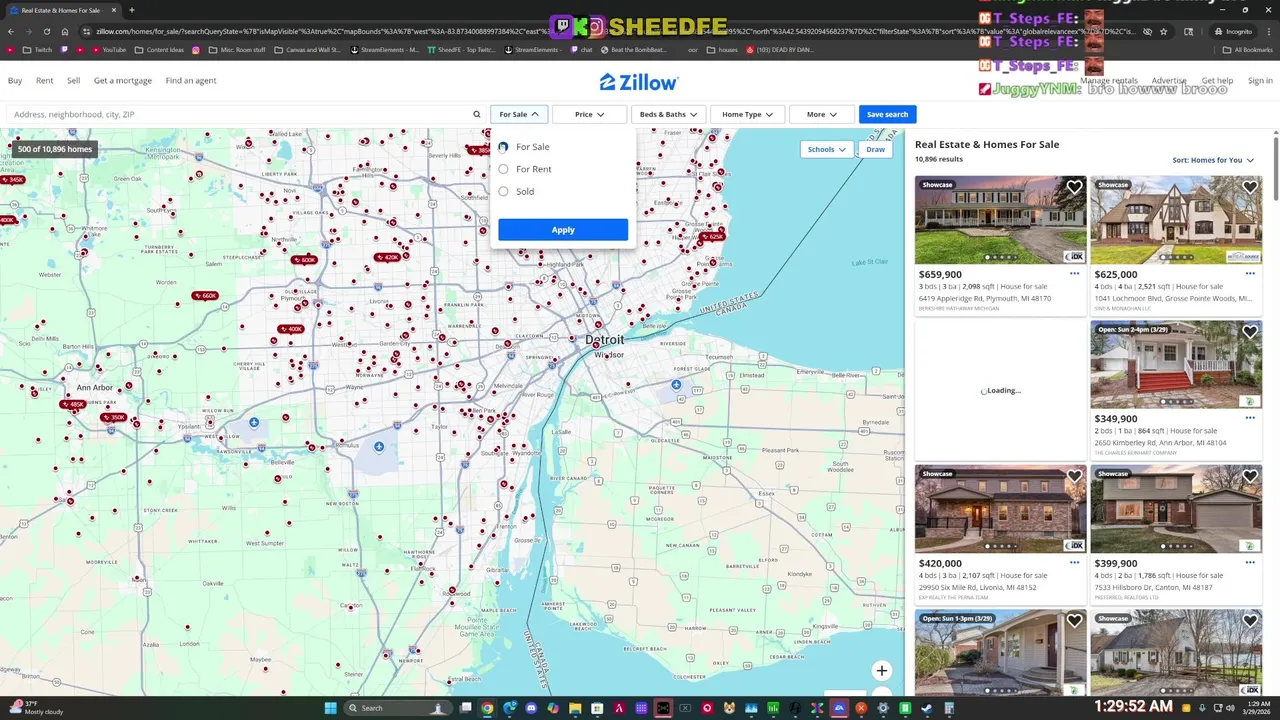Zoom in on the map with the plus button
The height and width of the screenshot is (720, 1280).
tap(881, 671)
